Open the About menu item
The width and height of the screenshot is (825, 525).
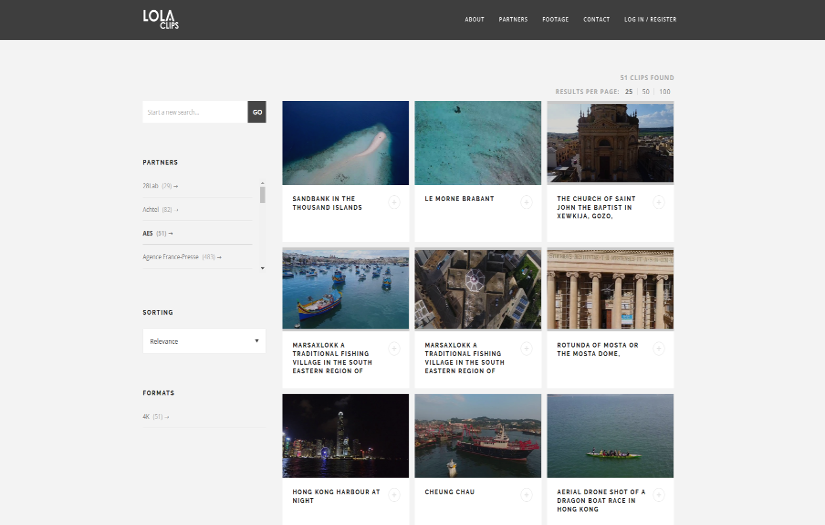474,19
